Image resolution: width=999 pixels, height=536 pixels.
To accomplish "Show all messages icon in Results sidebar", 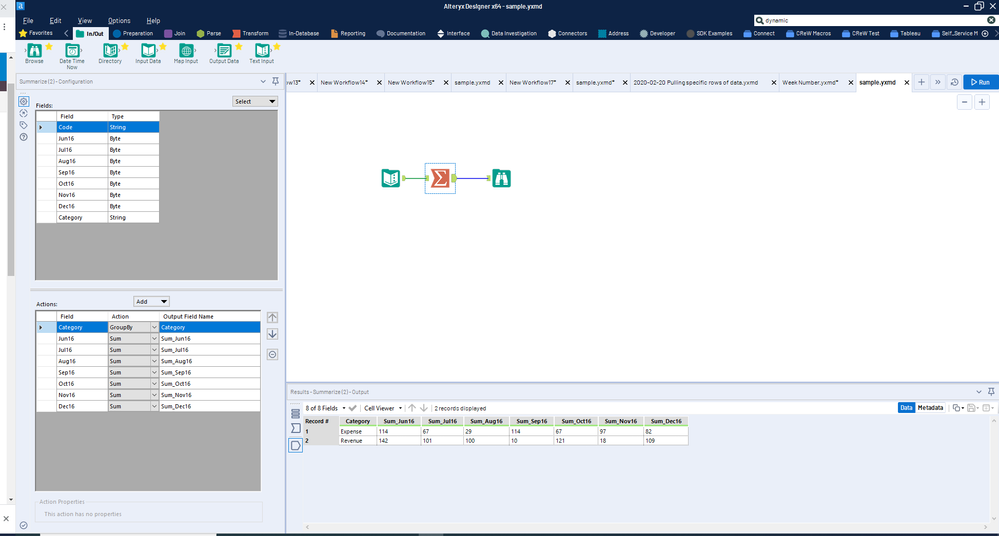I will click(296, 414).
